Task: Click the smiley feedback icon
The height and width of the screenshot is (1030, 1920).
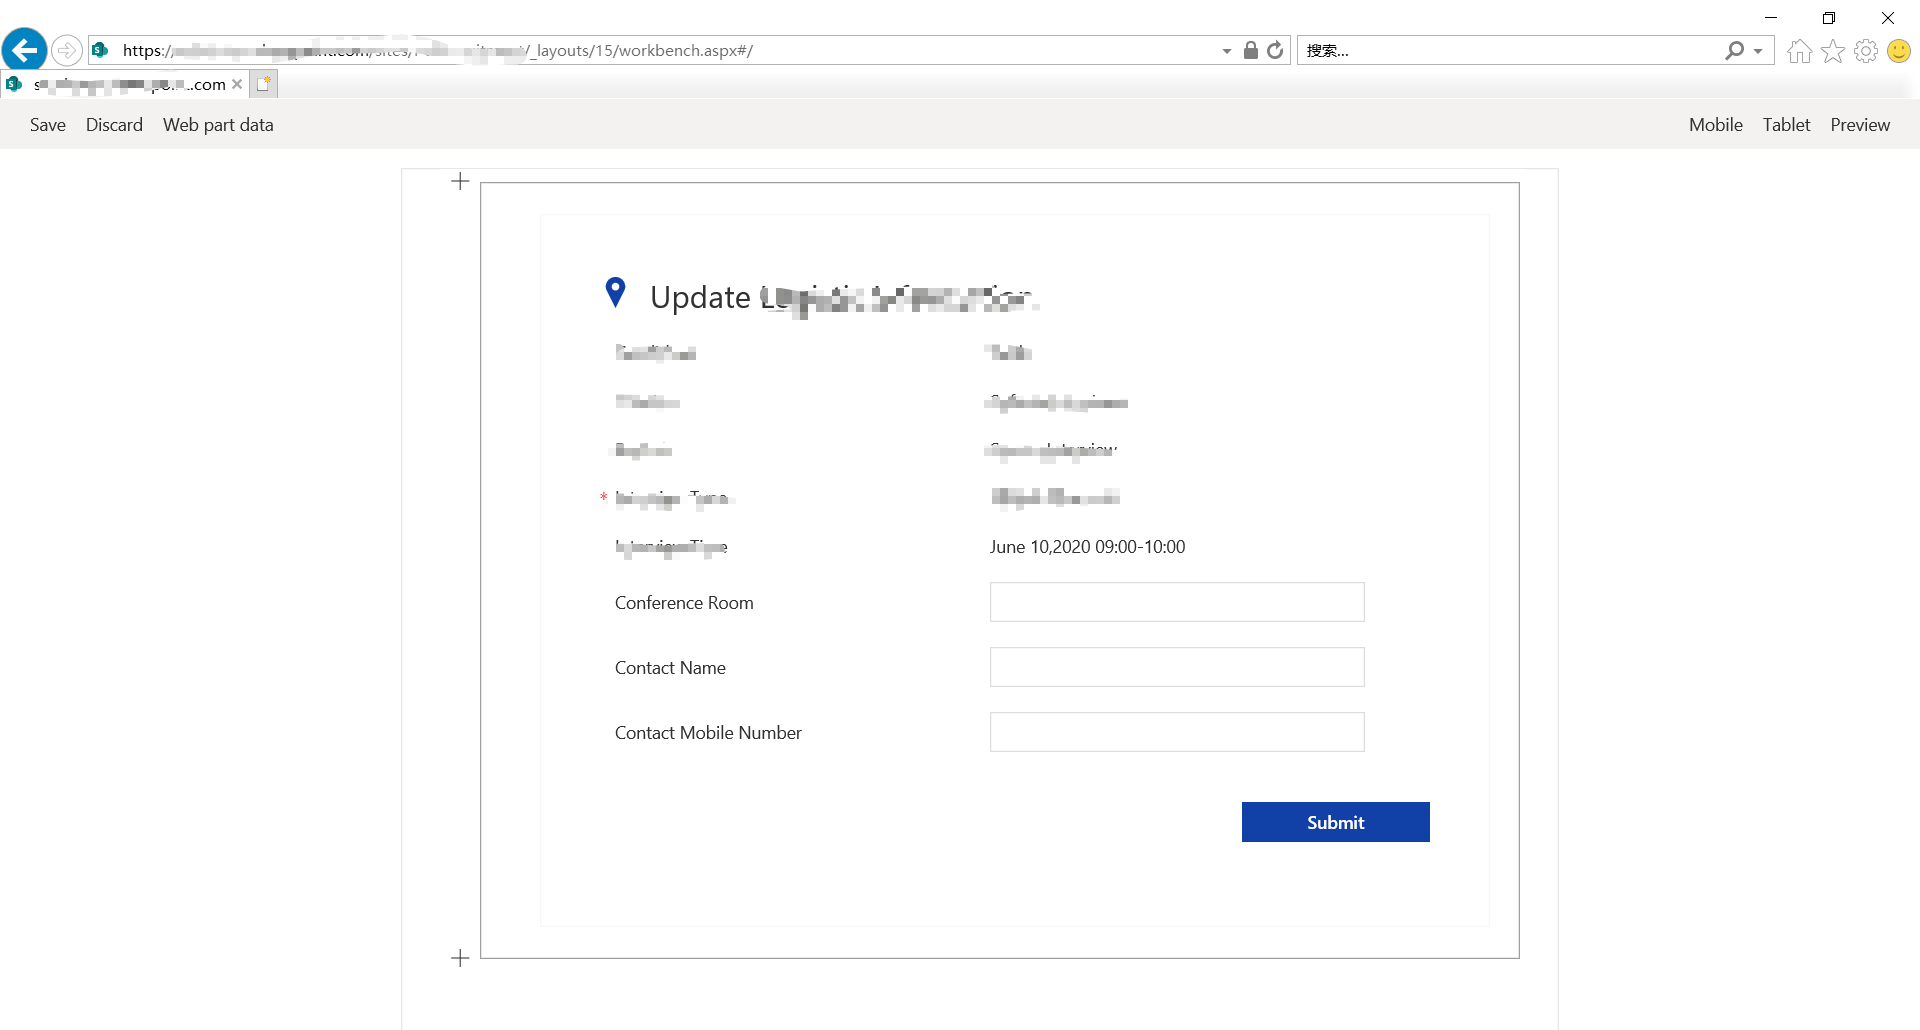Action: pyautogui.click(x=1899, y=50)
